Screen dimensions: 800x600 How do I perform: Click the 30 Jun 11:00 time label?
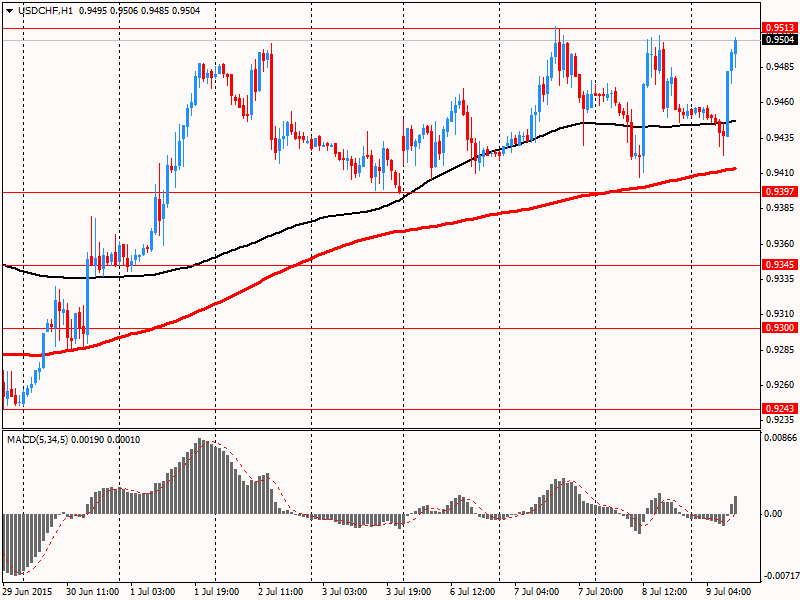tap(92, 592)
